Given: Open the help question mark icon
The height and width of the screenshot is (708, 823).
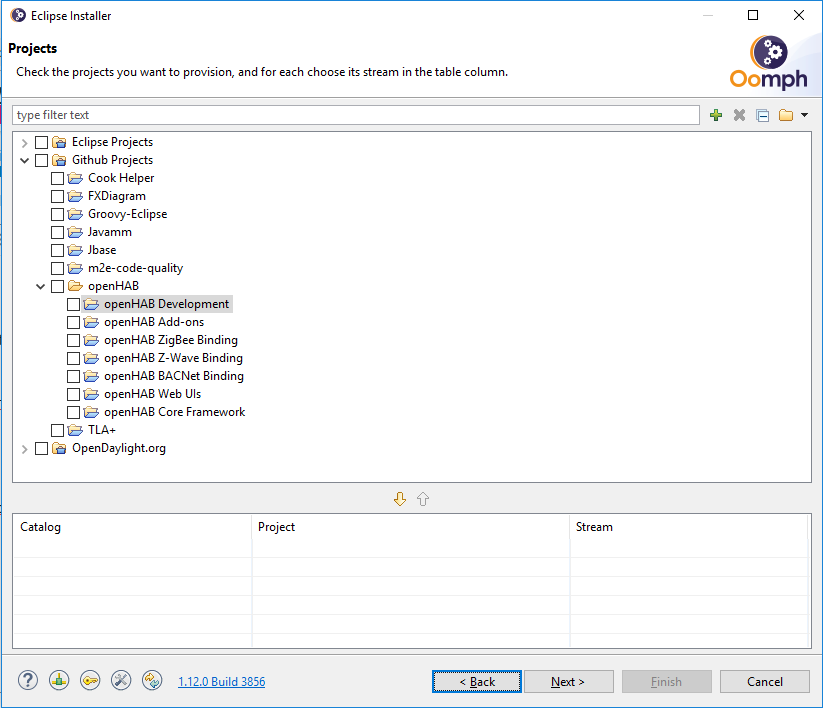Looking at the screenshot, I should 28,681.
